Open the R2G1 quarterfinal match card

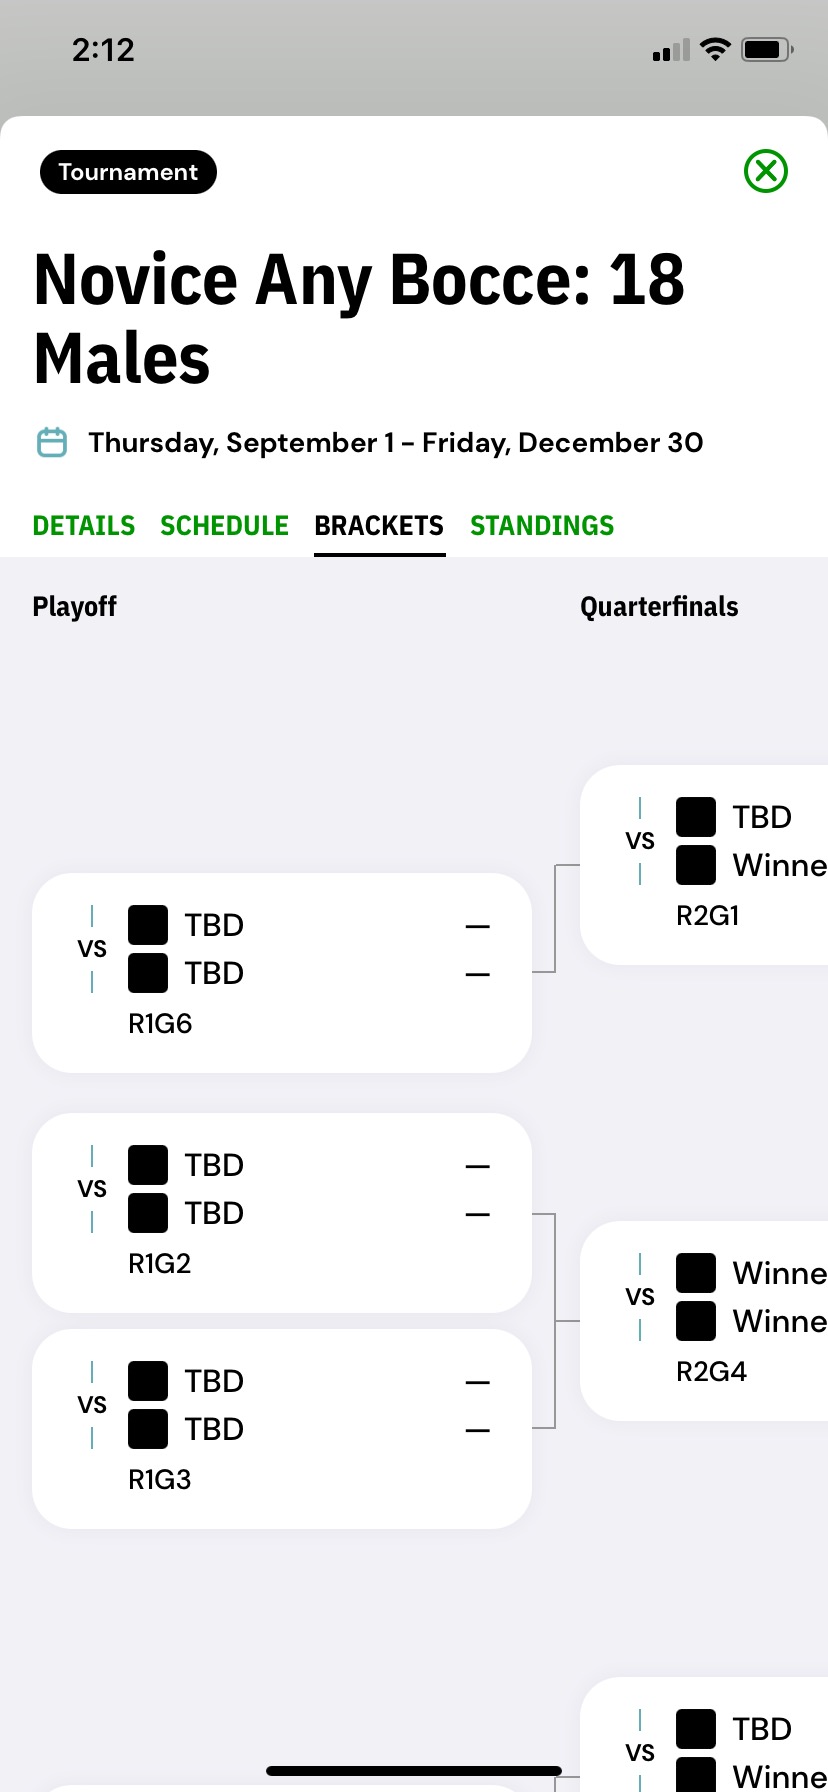pos(704,865)
